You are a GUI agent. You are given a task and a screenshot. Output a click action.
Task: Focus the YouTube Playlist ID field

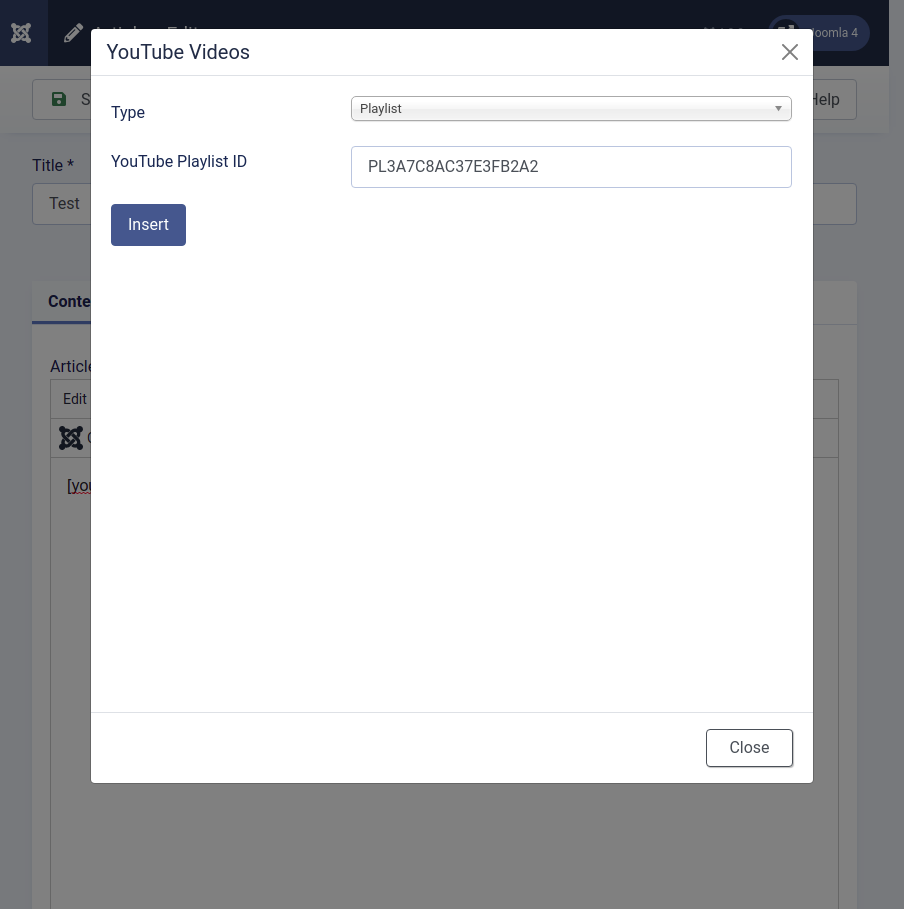tap(571, 167)
